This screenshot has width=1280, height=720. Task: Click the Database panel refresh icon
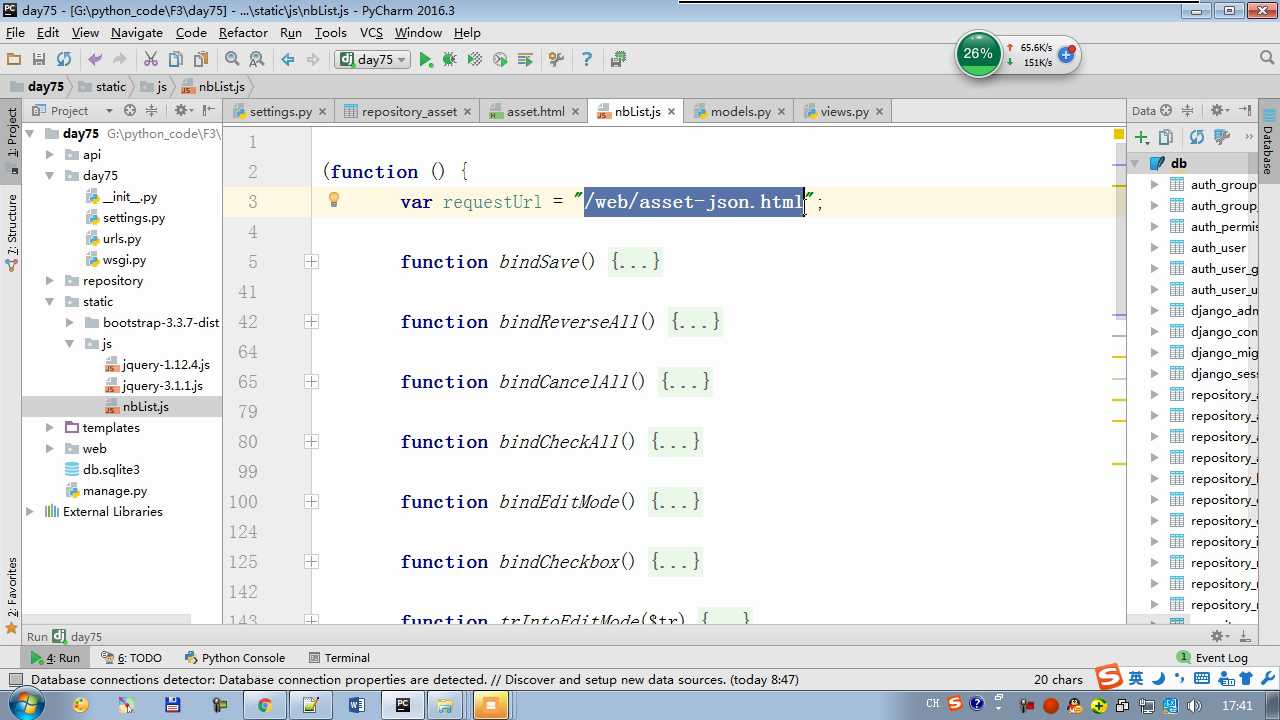point(1197,137)
